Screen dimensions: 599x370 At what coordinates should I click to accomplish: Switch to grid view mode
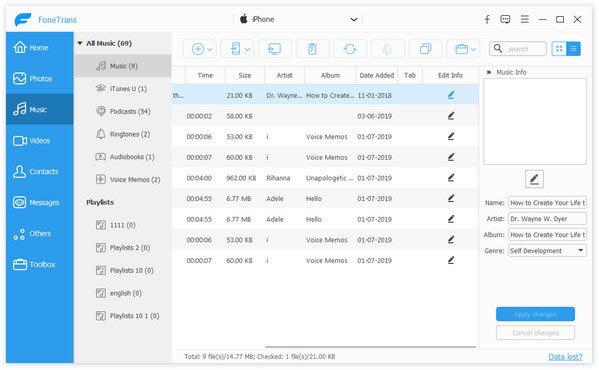559,49
